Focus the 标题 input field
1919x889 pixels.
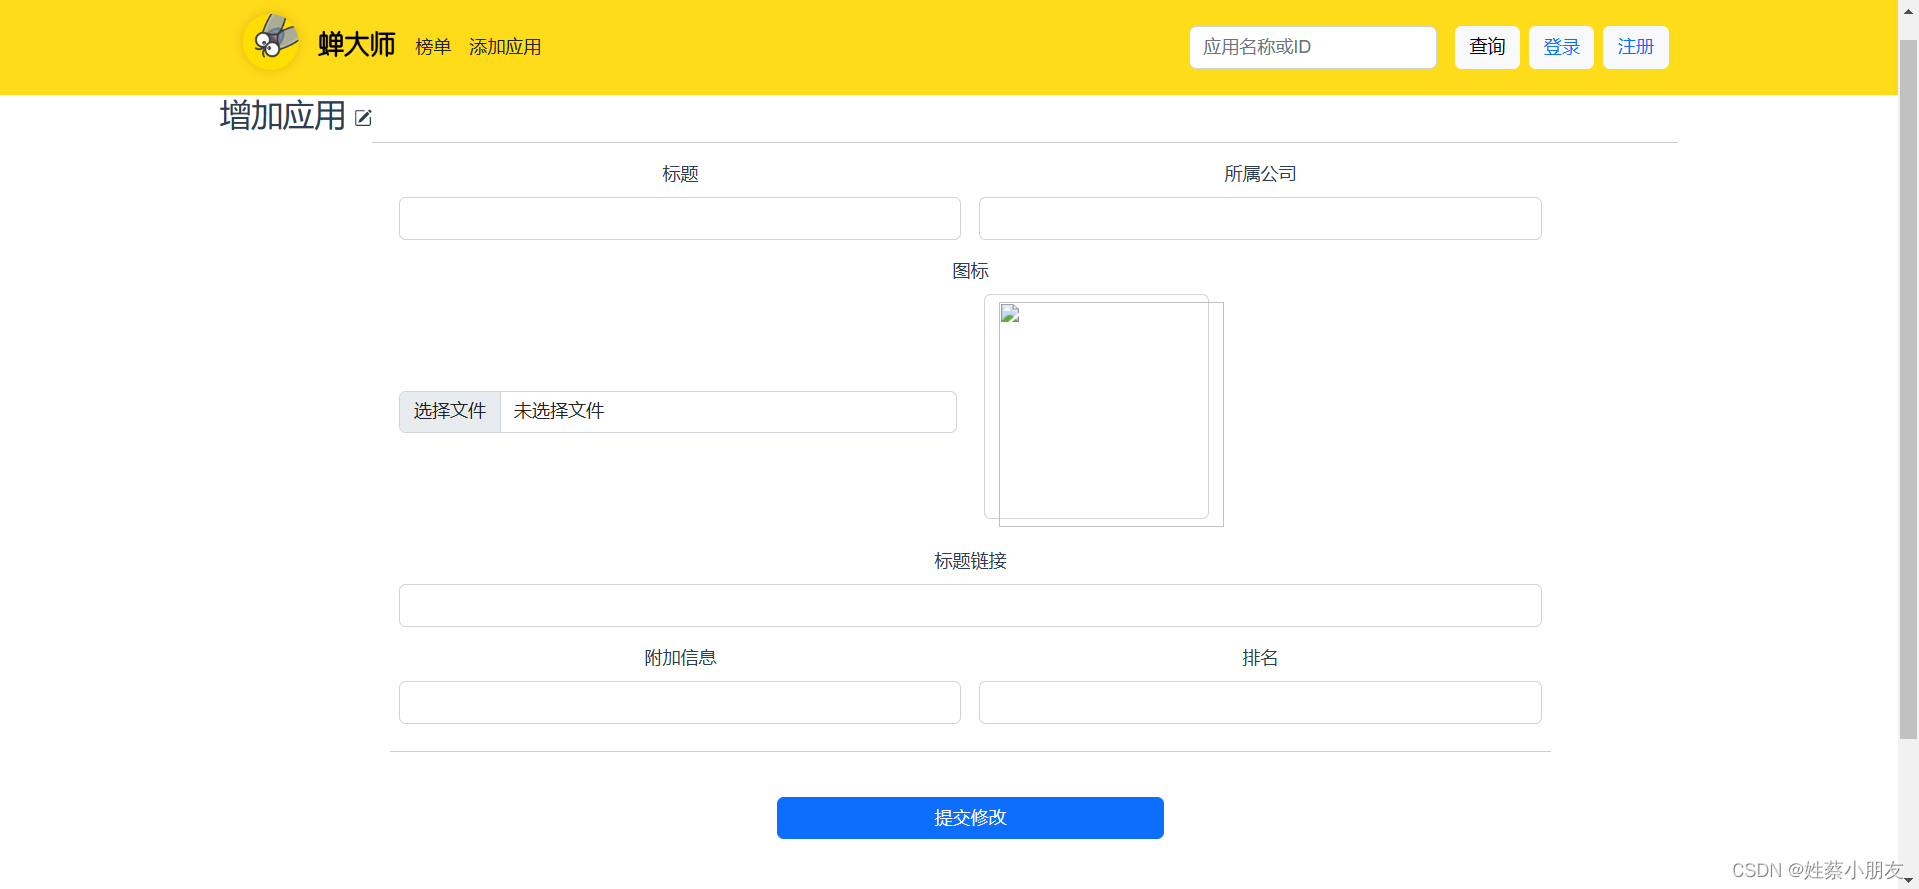click(x=680, y=218)
